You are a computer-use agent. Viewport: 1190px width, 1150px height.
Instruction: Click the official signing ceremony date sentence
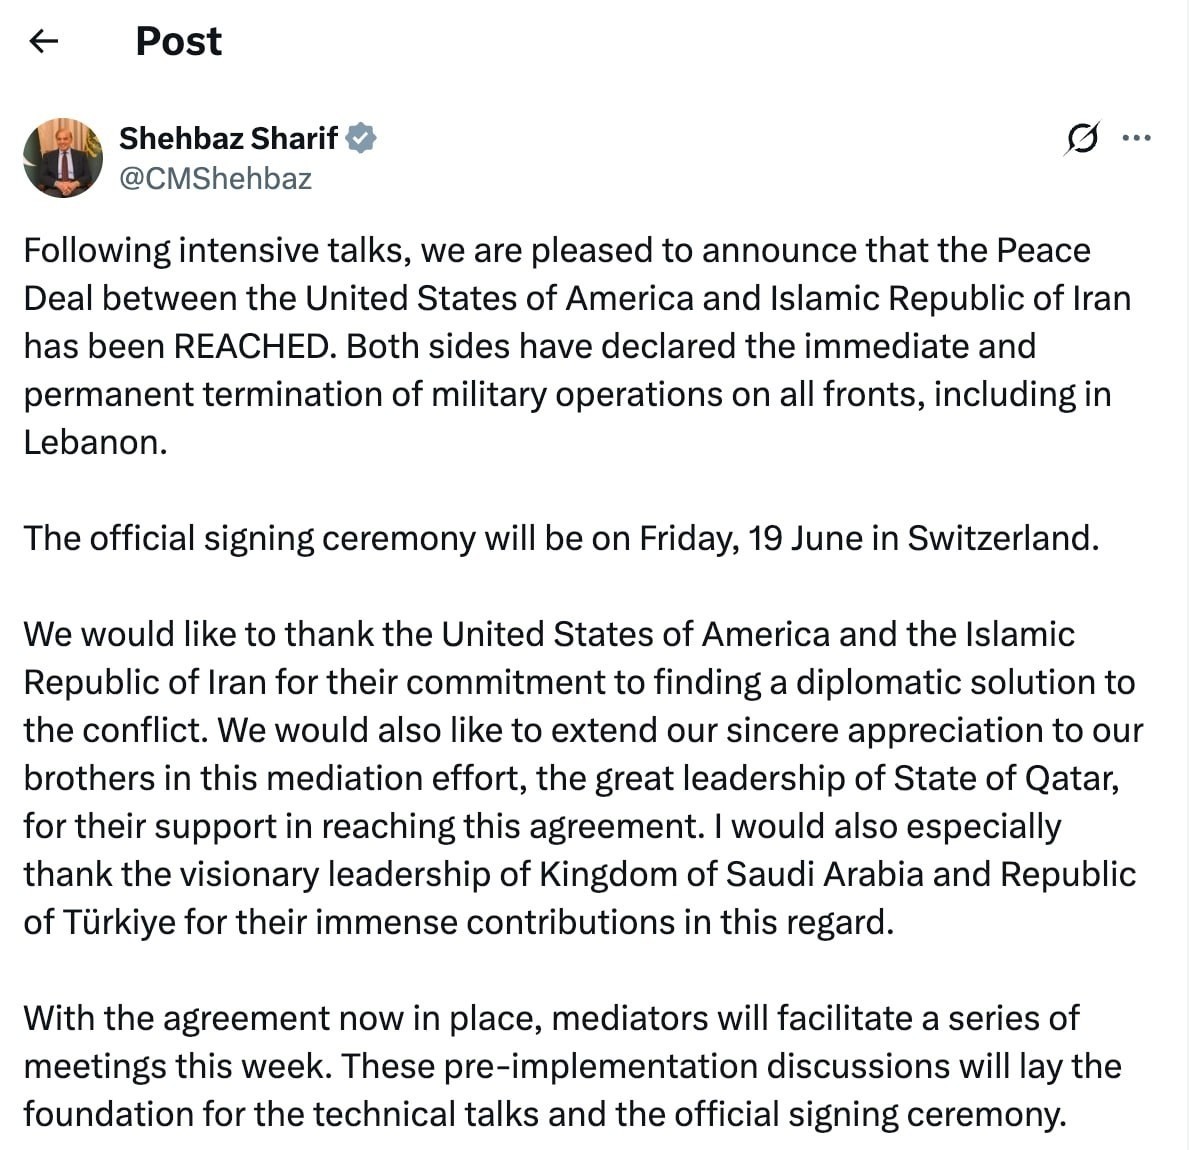(x=561, y=538)
